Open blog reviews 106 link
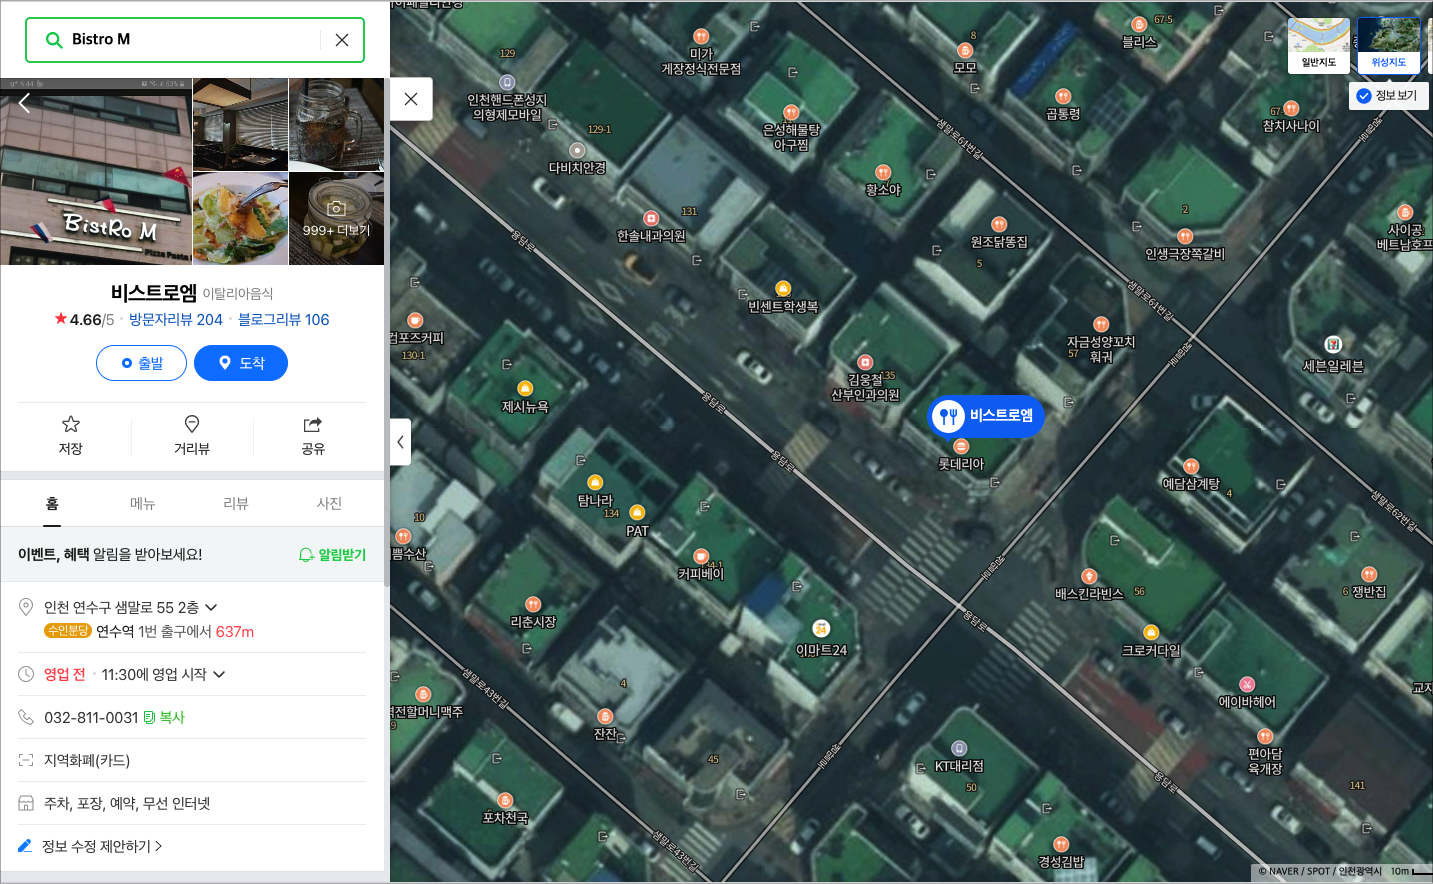1433x884 pixels. point(283,320)
